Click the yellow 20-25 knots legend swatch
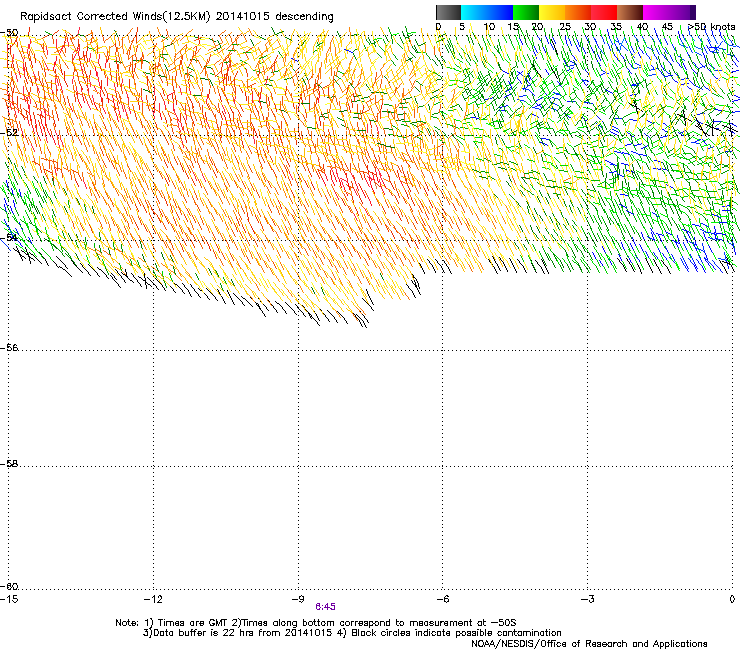 coord(552,12)
